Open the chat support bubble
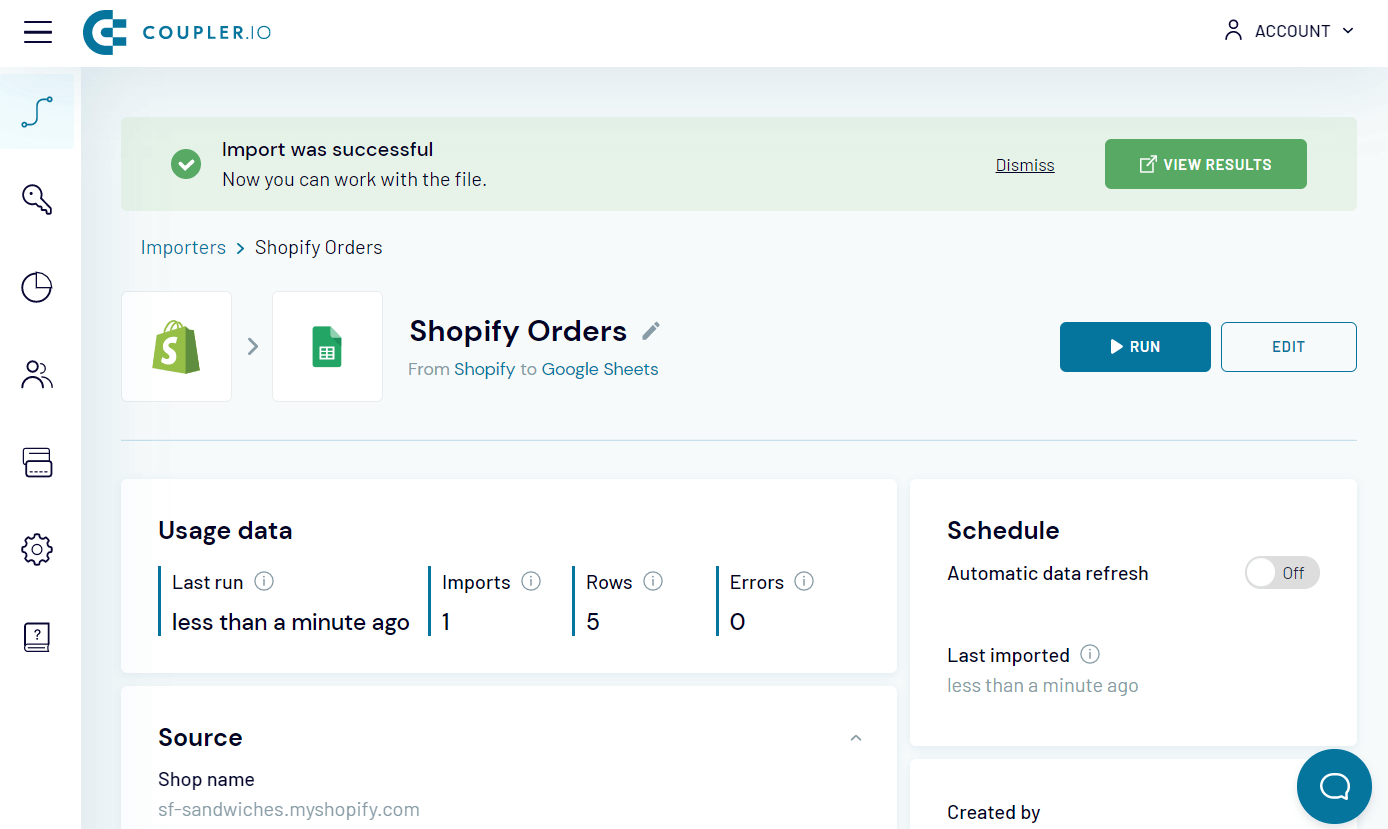 [x=1334, y=786]
